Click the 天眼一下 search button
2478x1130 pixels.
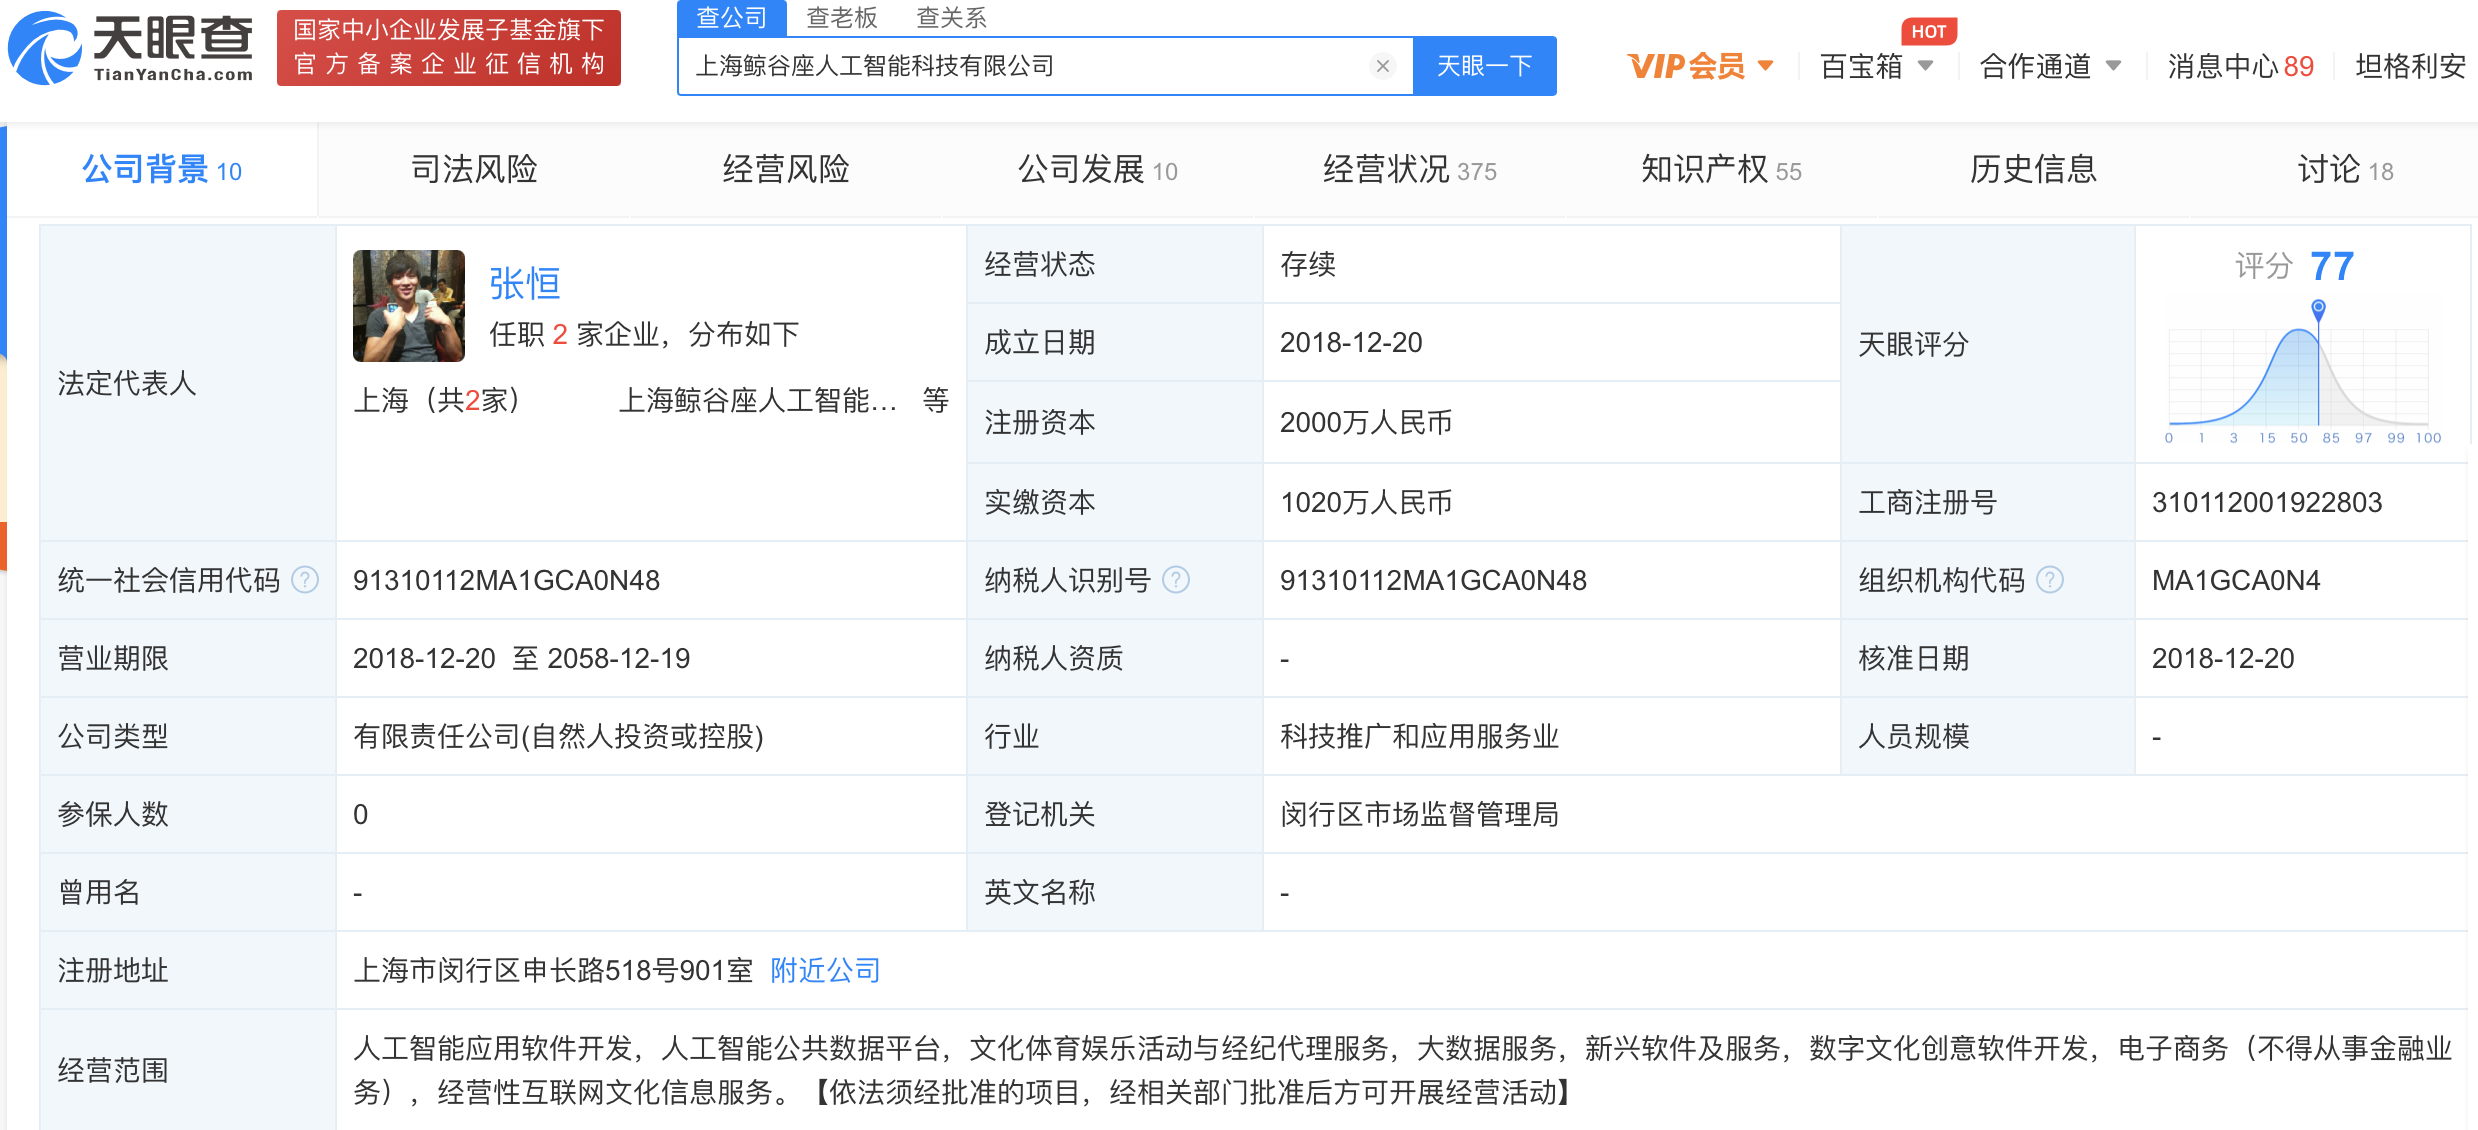(x=1485, y=66)
